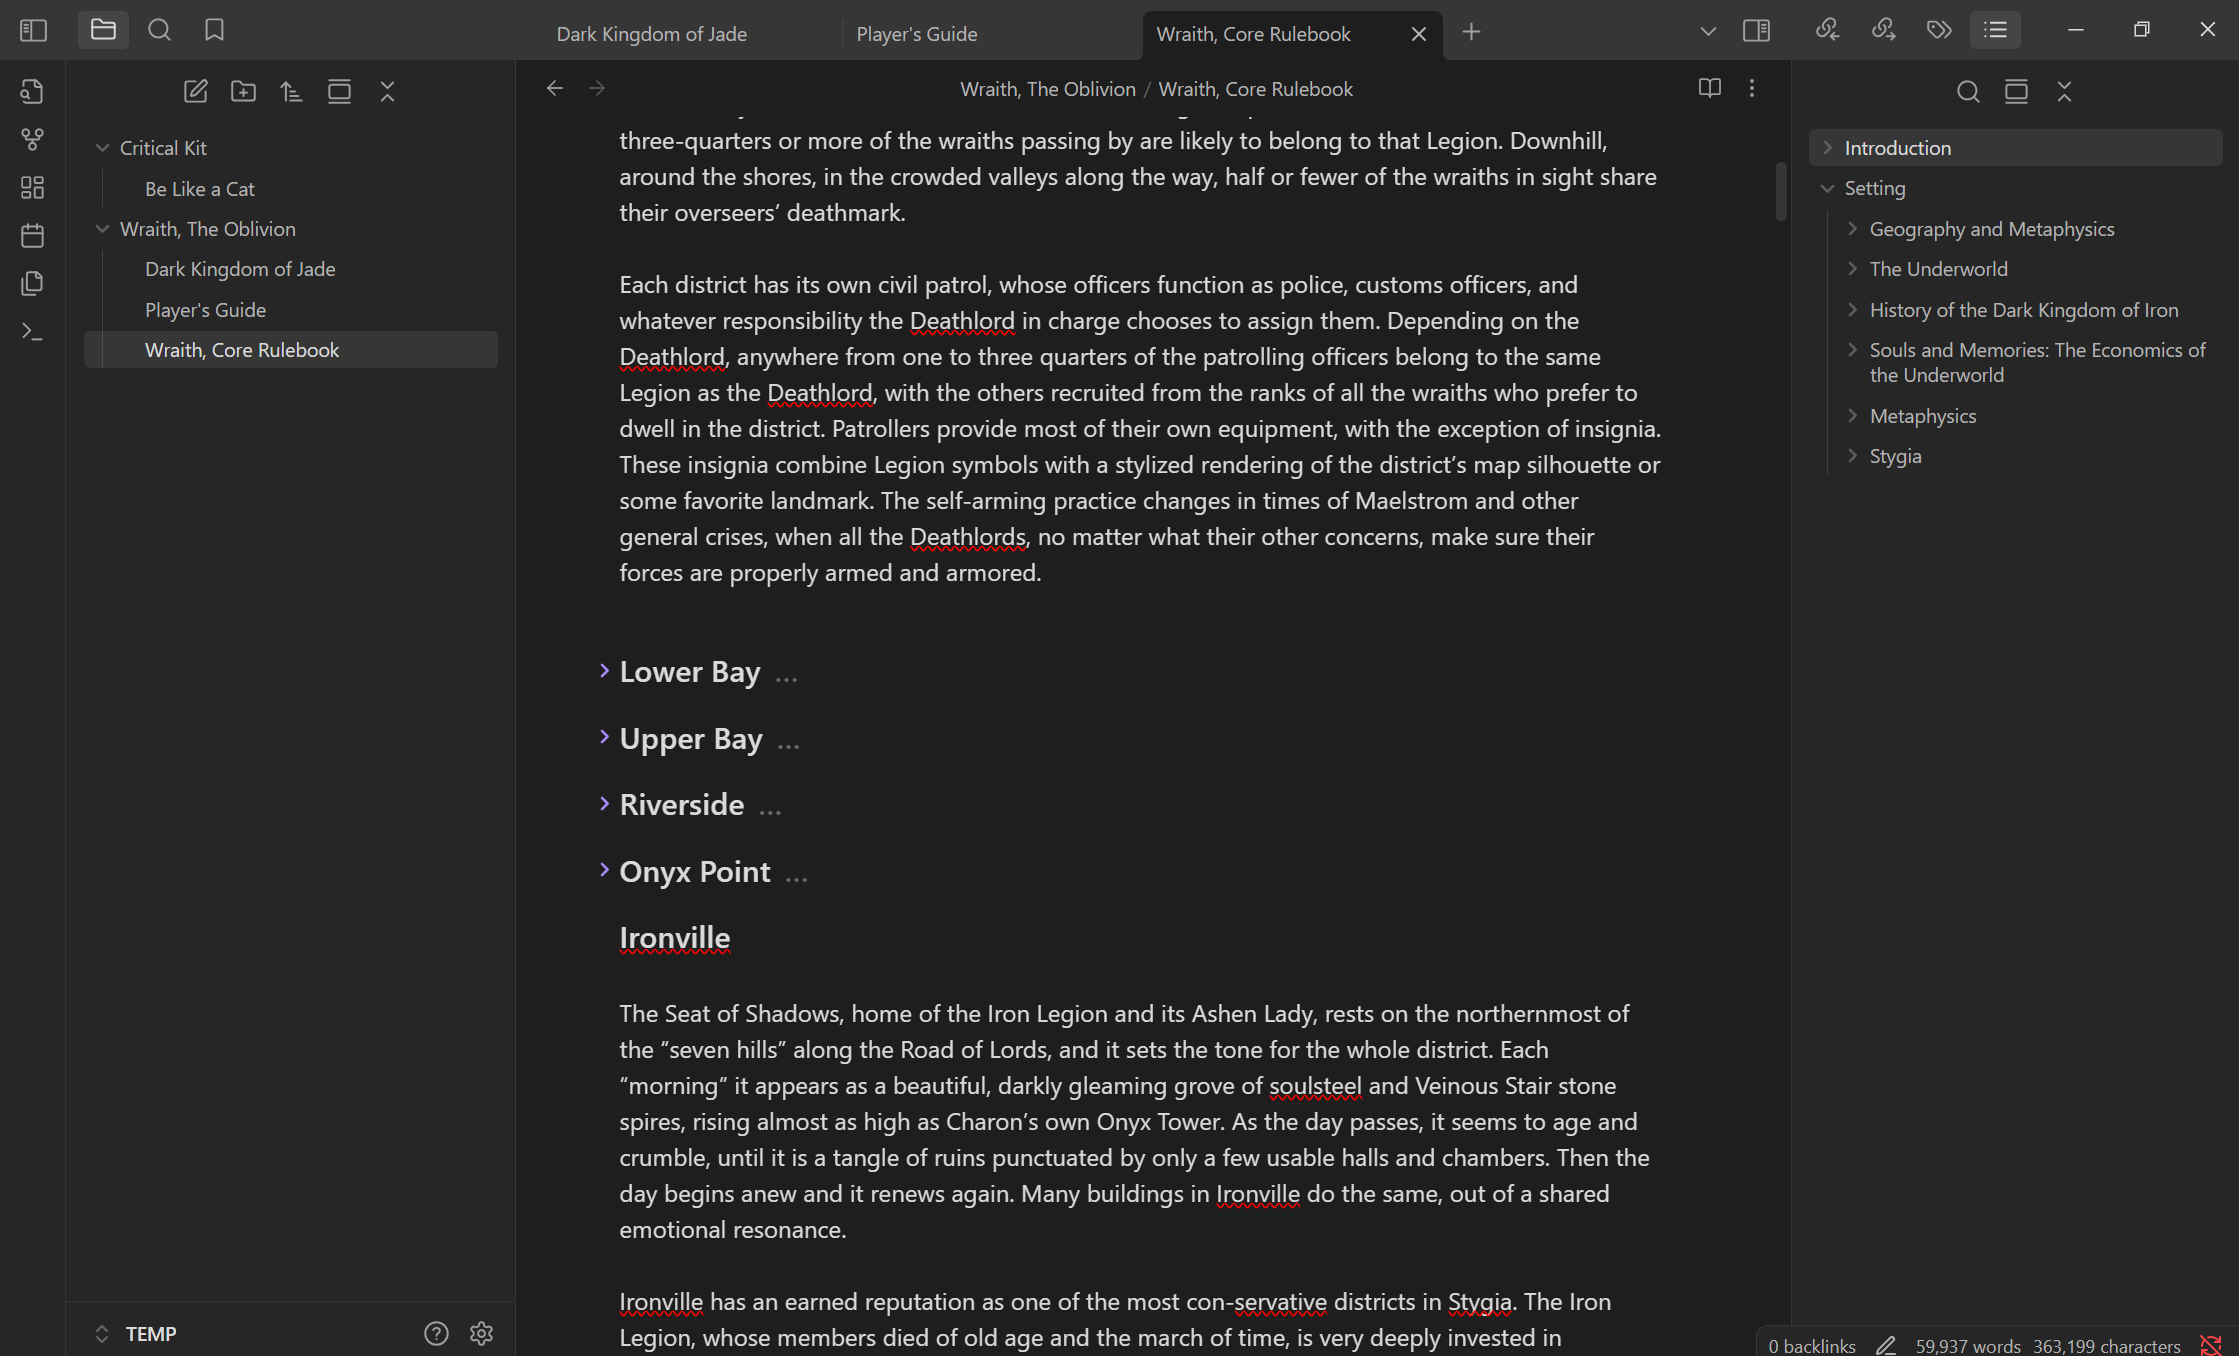2239x1356 pixels.
Task: Show tags panel in right sidebar
Action: pyautogui.click(x=1939, y=30)
